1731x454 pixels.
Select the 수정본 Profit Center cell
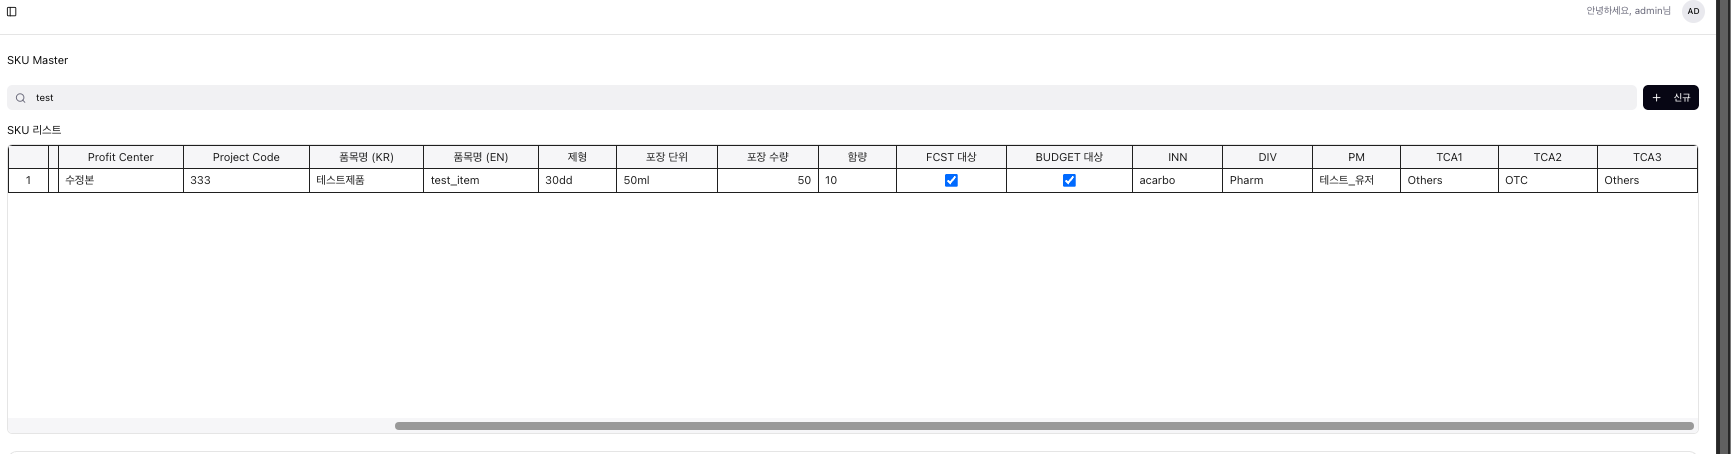pos(120,181)
